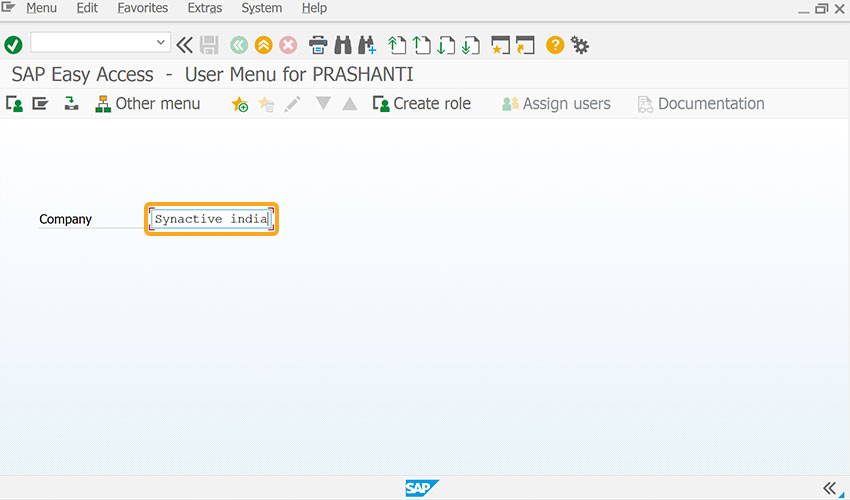Click the Find binoculars icon
The image size is (850, 500).
343,45
